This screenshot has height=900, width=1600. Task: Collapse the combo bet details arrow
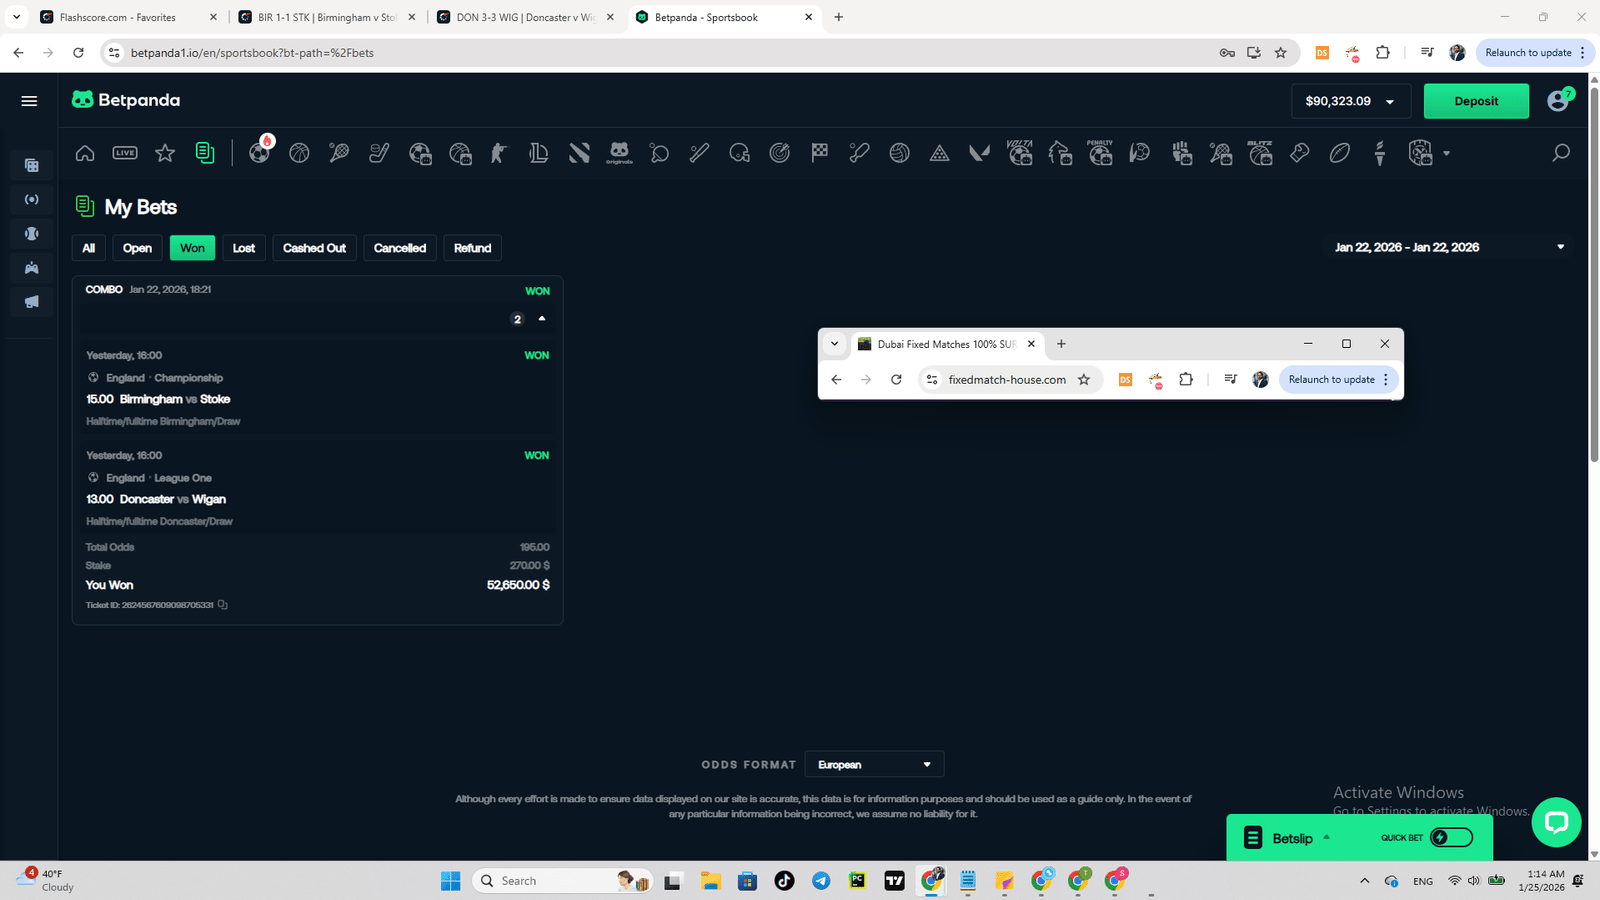[x=542, y=319]
